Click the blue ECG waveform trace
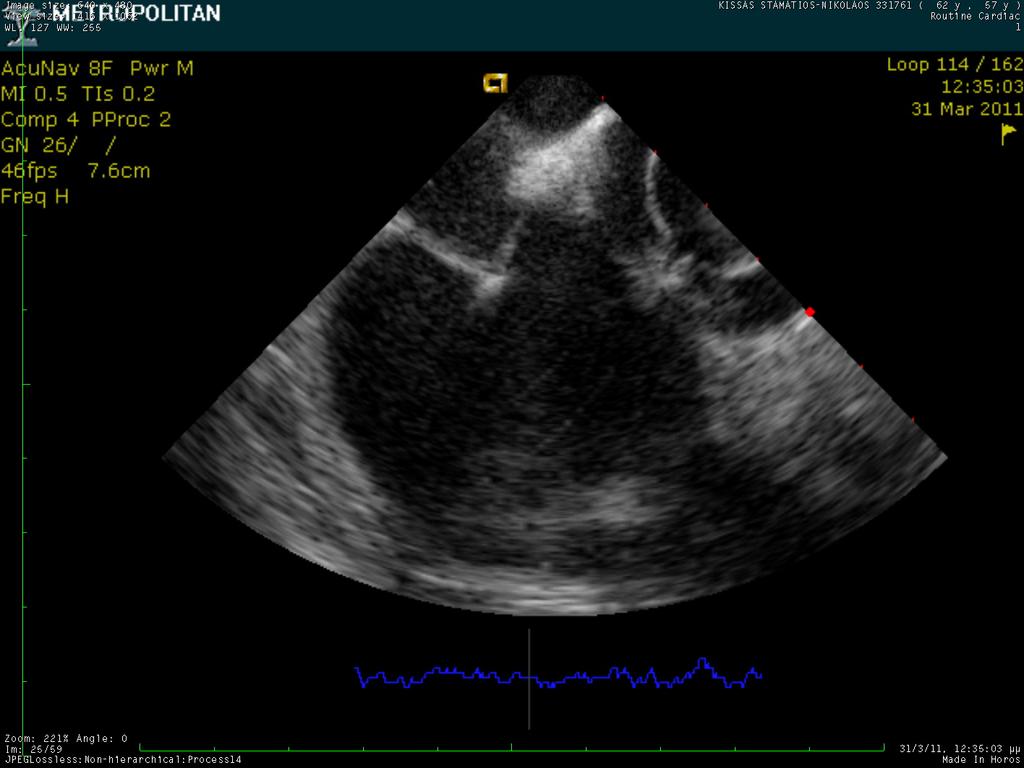This screenshot has width=1024, height=768. point(558,674)
